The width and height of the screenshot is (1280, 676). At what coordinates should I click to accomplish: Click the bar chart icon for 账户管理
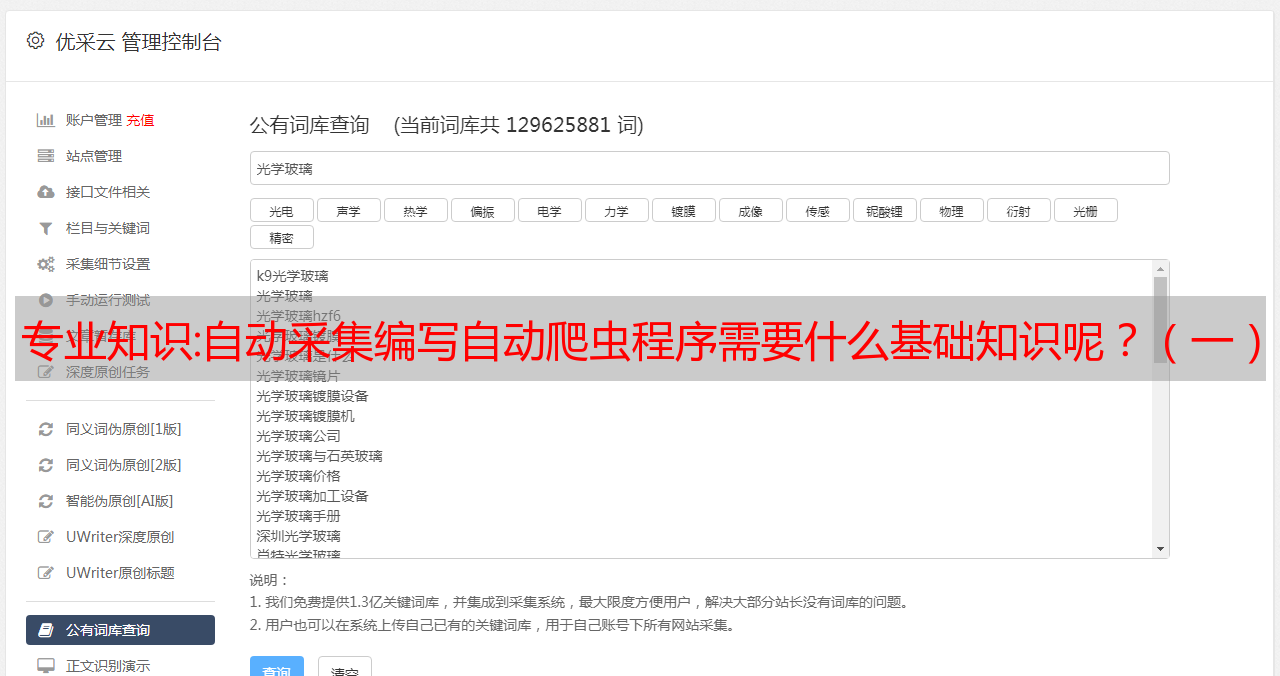45,120
